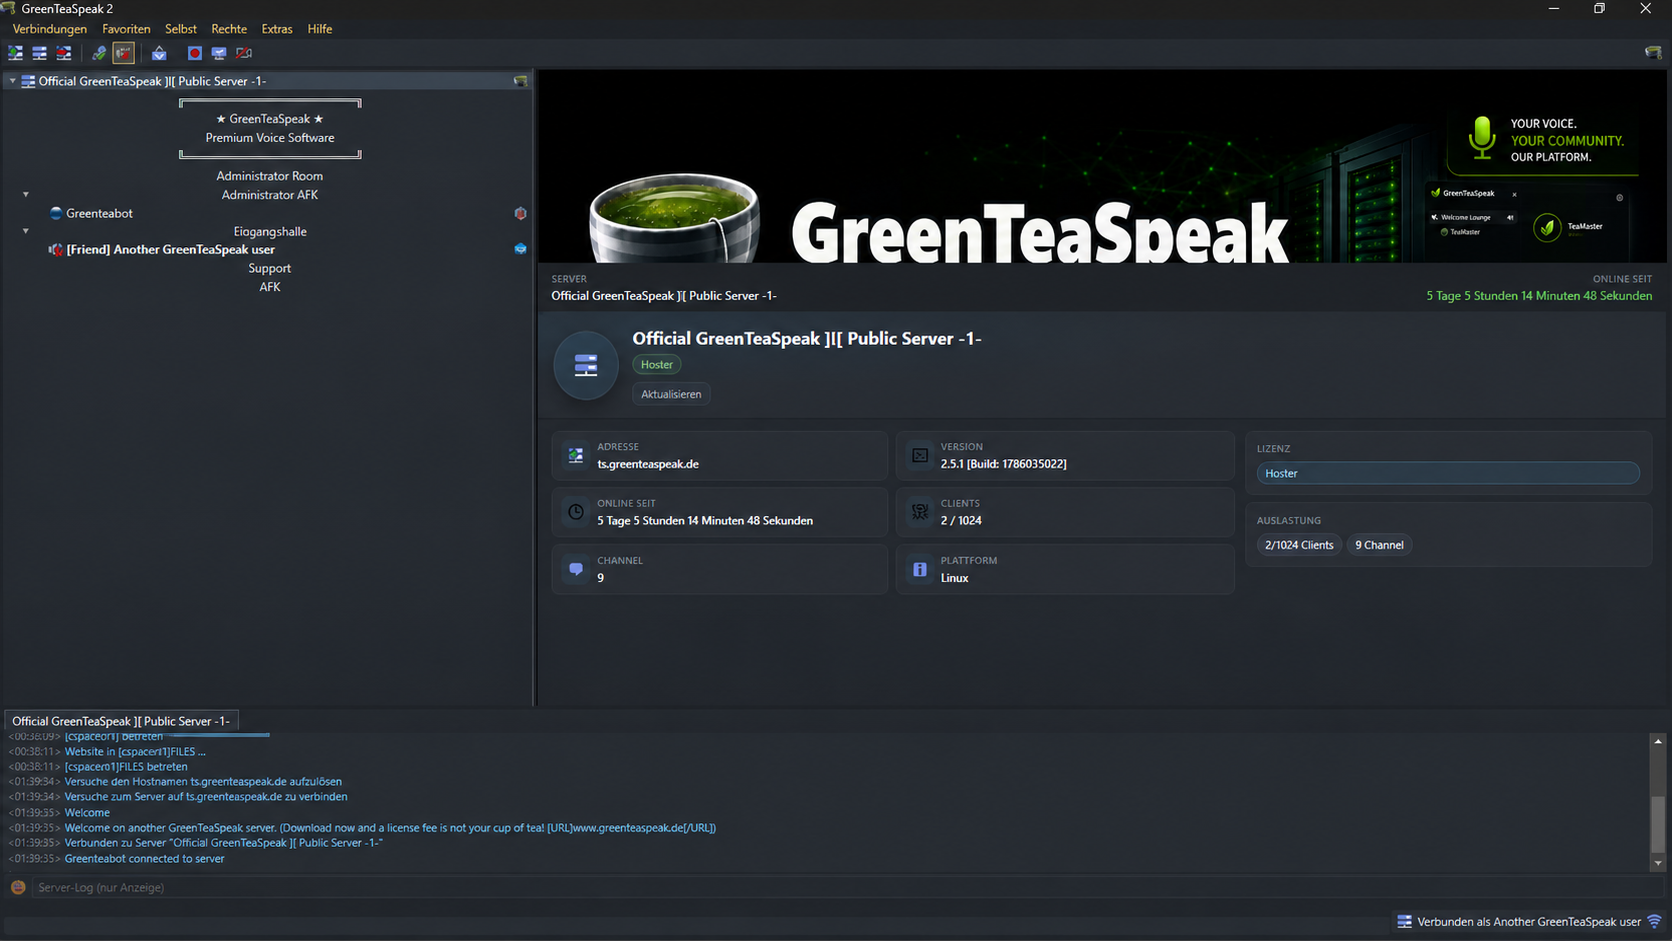The height and width of the screenshot is (941, 1672).
Task: Click the address icon beside ts.greenteaspeak.de
Action: tap(576, 456)
